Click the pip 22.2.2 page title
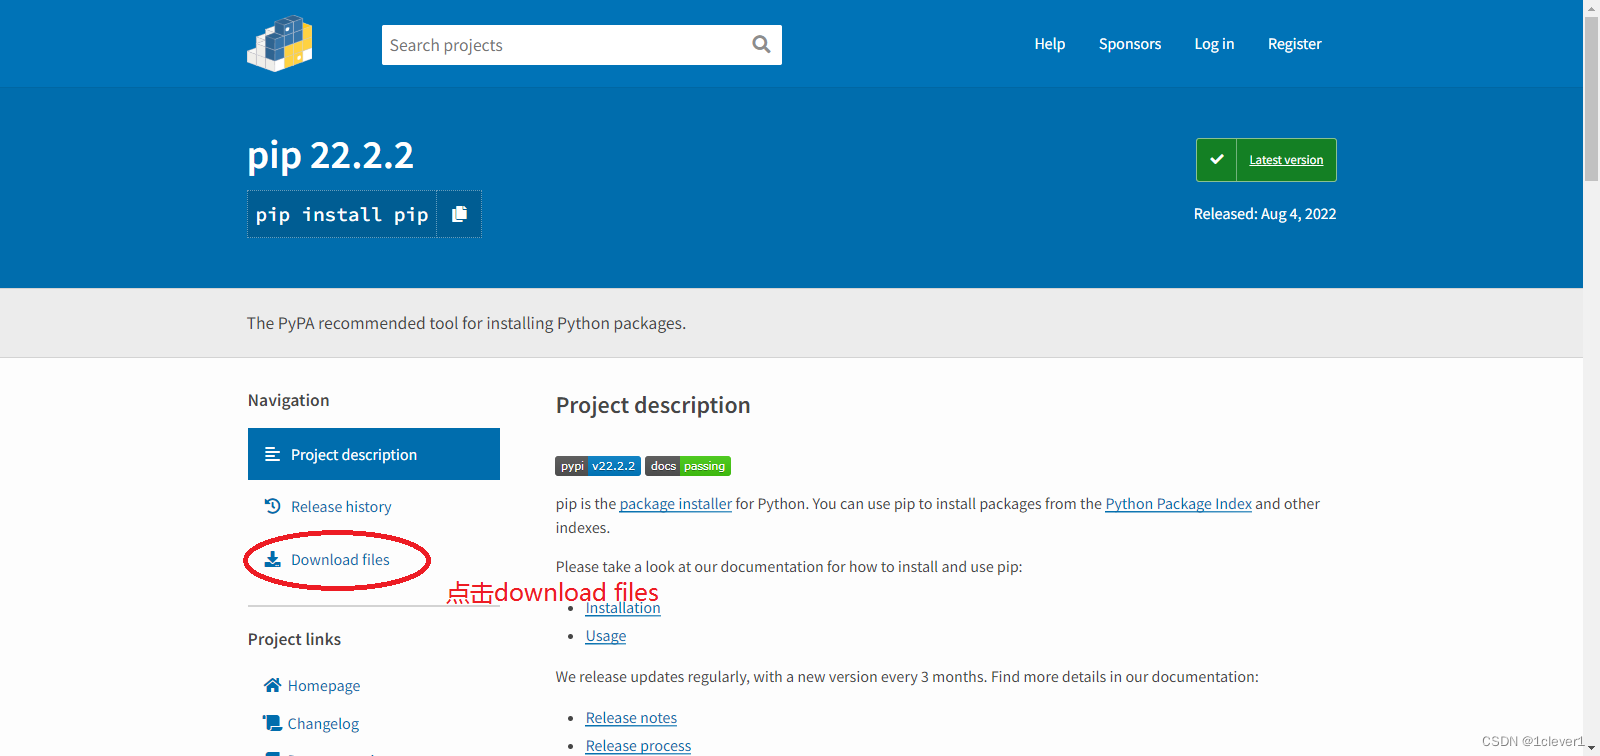 (330, 155)
